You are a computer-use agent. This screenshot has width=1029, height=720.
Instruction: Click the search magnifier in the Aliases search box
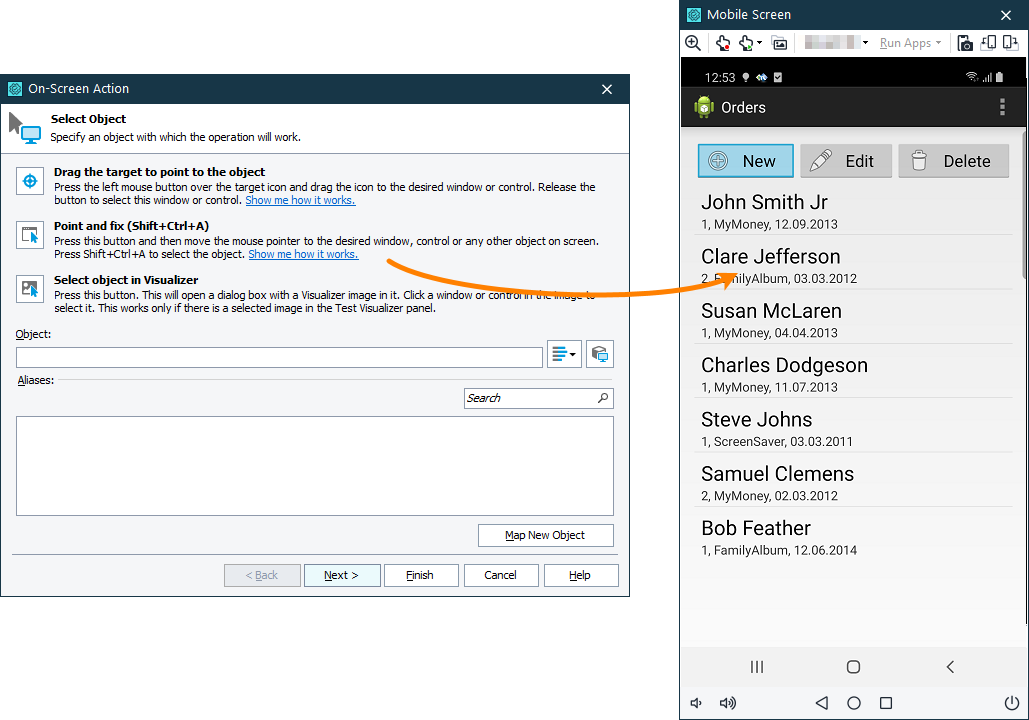coord(604,398)
